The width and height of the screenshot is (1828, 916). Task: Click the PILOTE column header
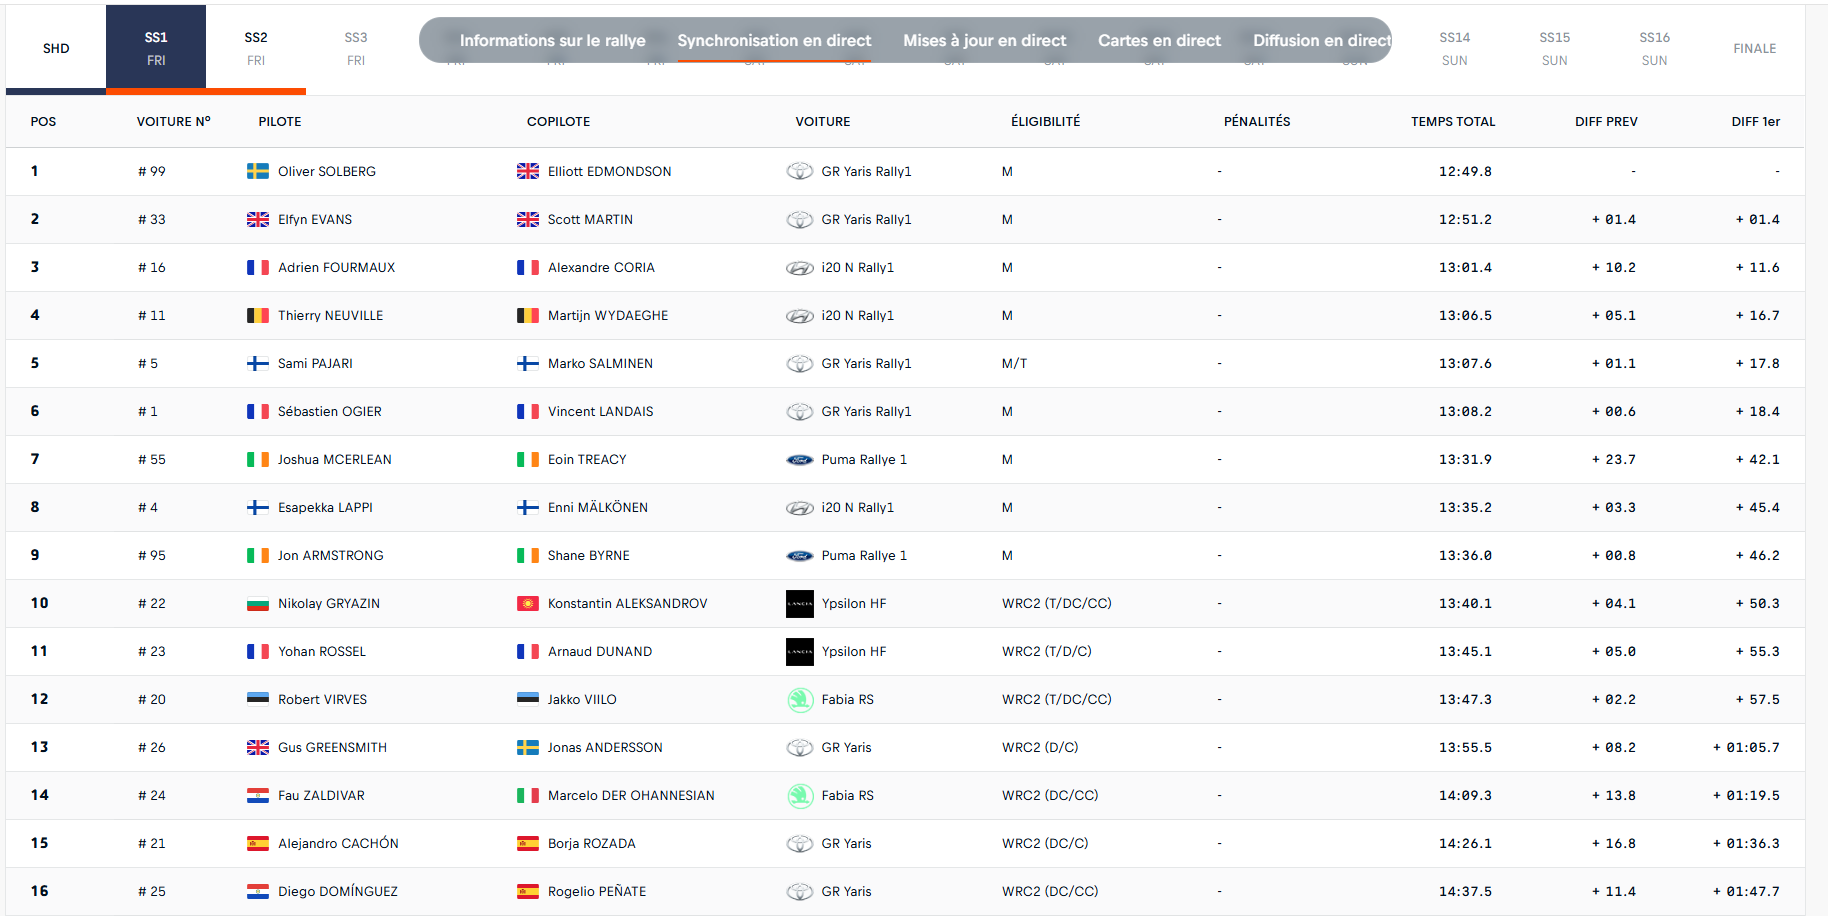click(x=280, y=121)
